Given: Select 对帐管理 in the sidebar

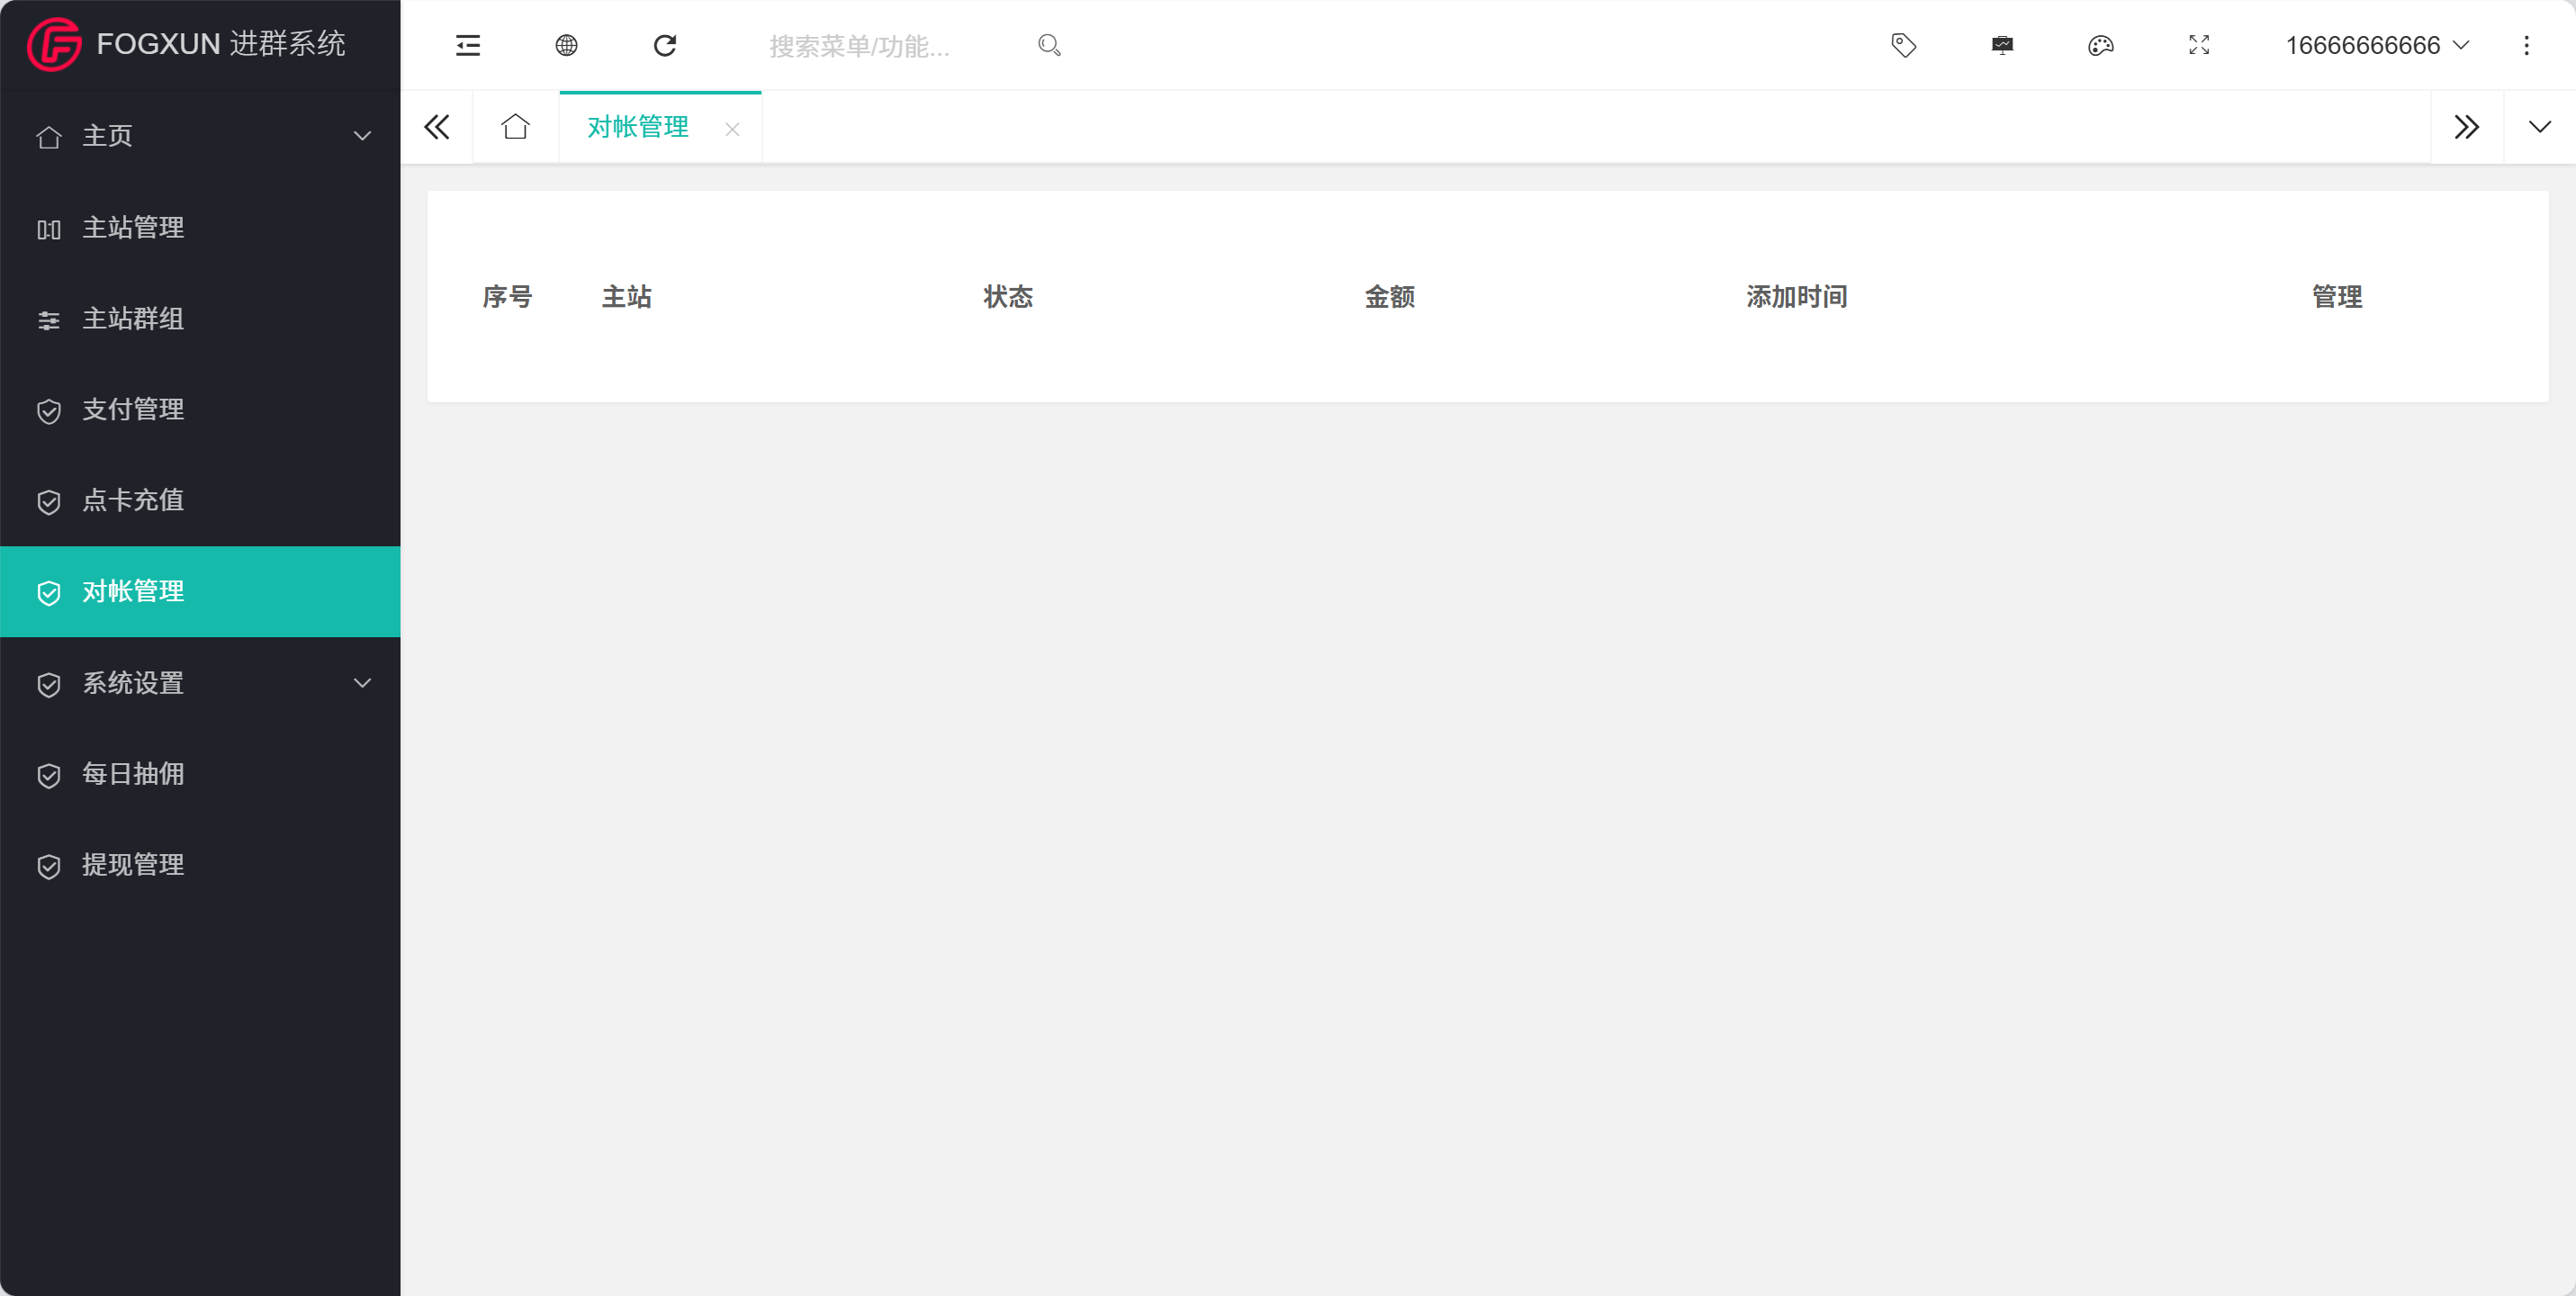Looking at the screenshot, I should click(200, 591).
